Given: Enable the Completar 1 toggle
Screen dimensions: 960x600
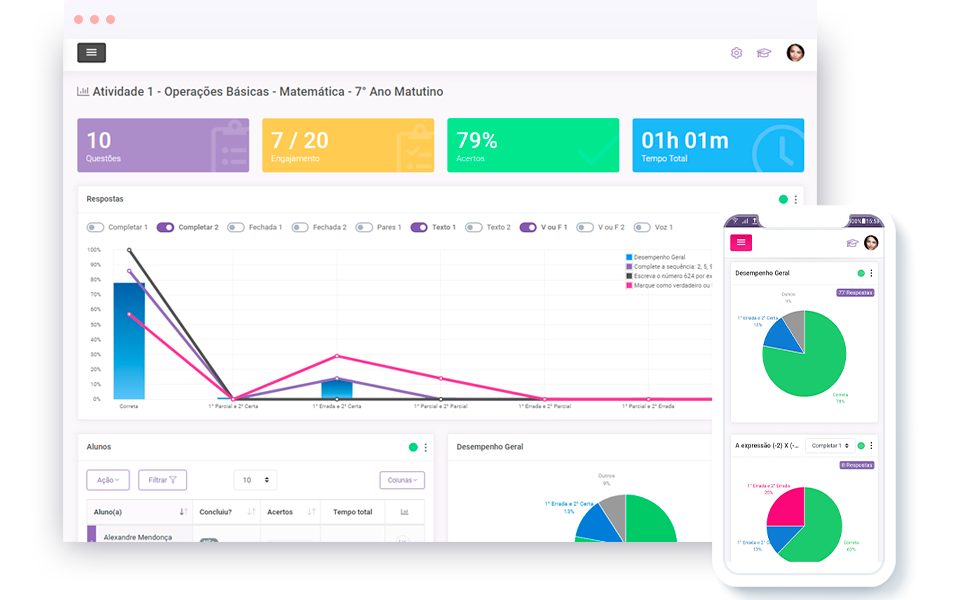Looking at the screenshot, I should tap(96, 228).
